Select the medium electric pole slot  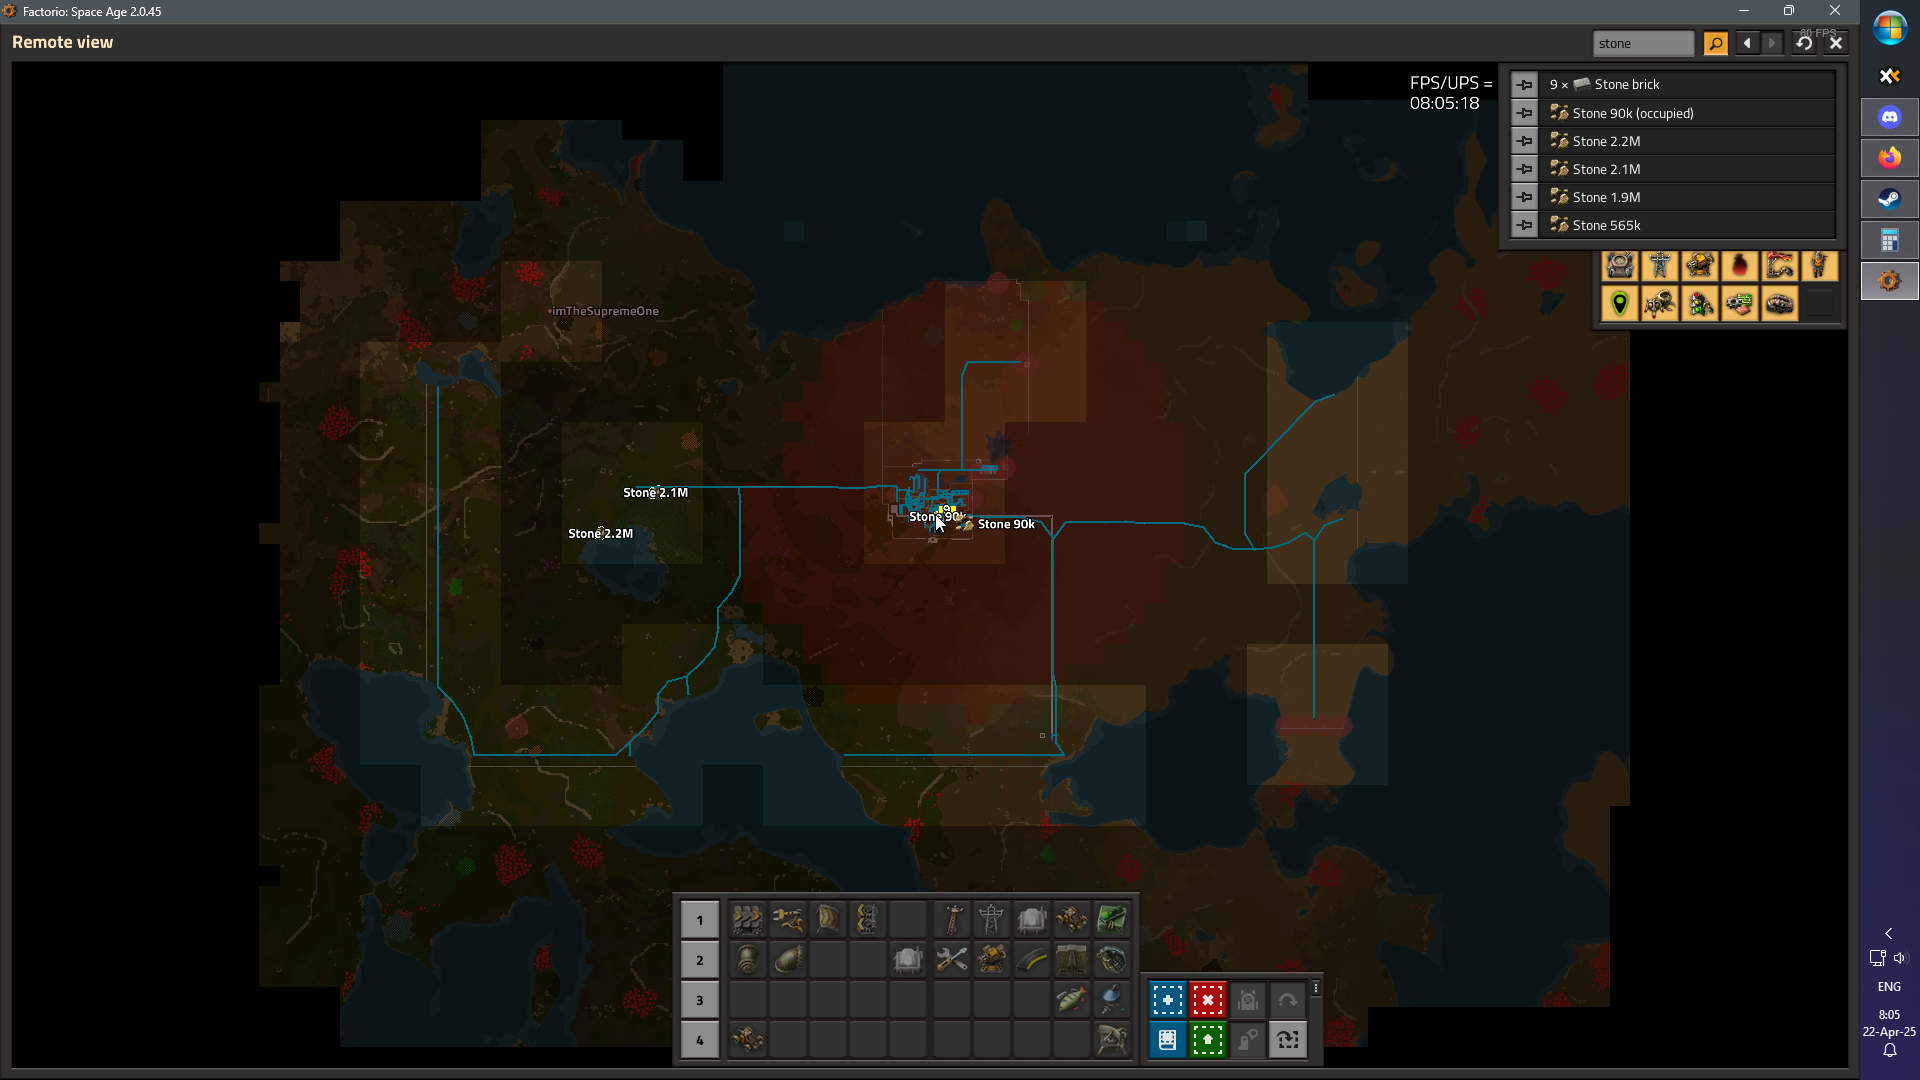[952, 919]
